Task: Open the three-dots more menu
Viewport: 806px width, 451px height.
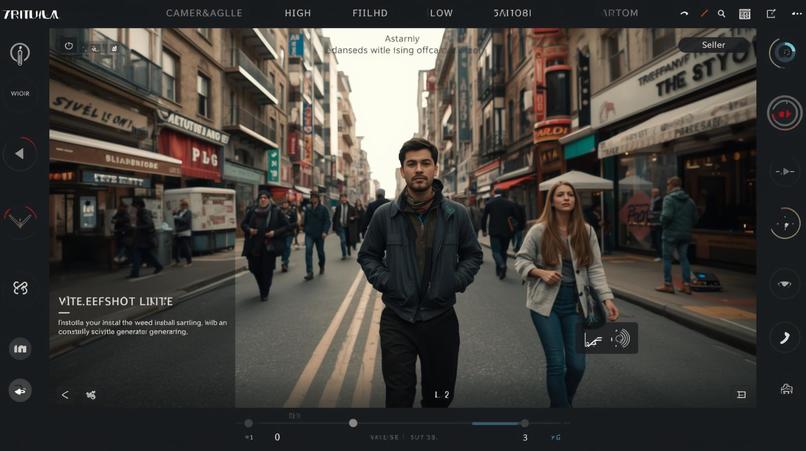Action: point(796,14)
